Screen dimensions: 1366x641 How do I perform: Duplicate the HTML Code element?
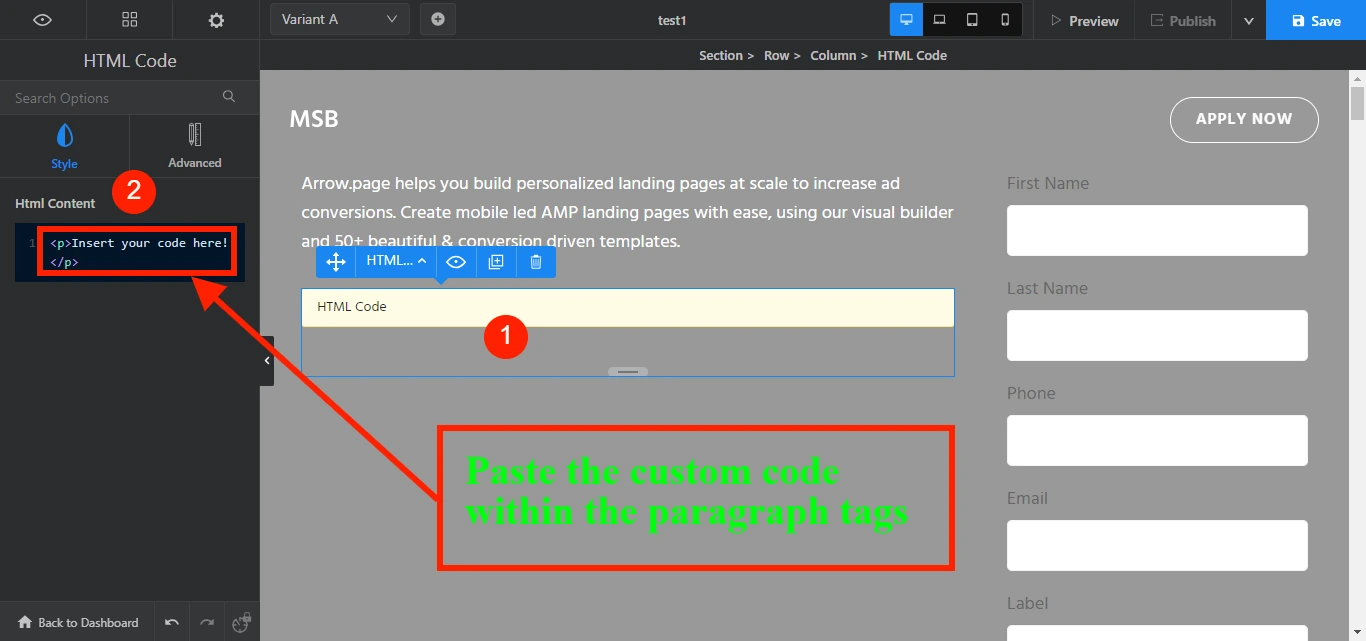coord(496,261)
